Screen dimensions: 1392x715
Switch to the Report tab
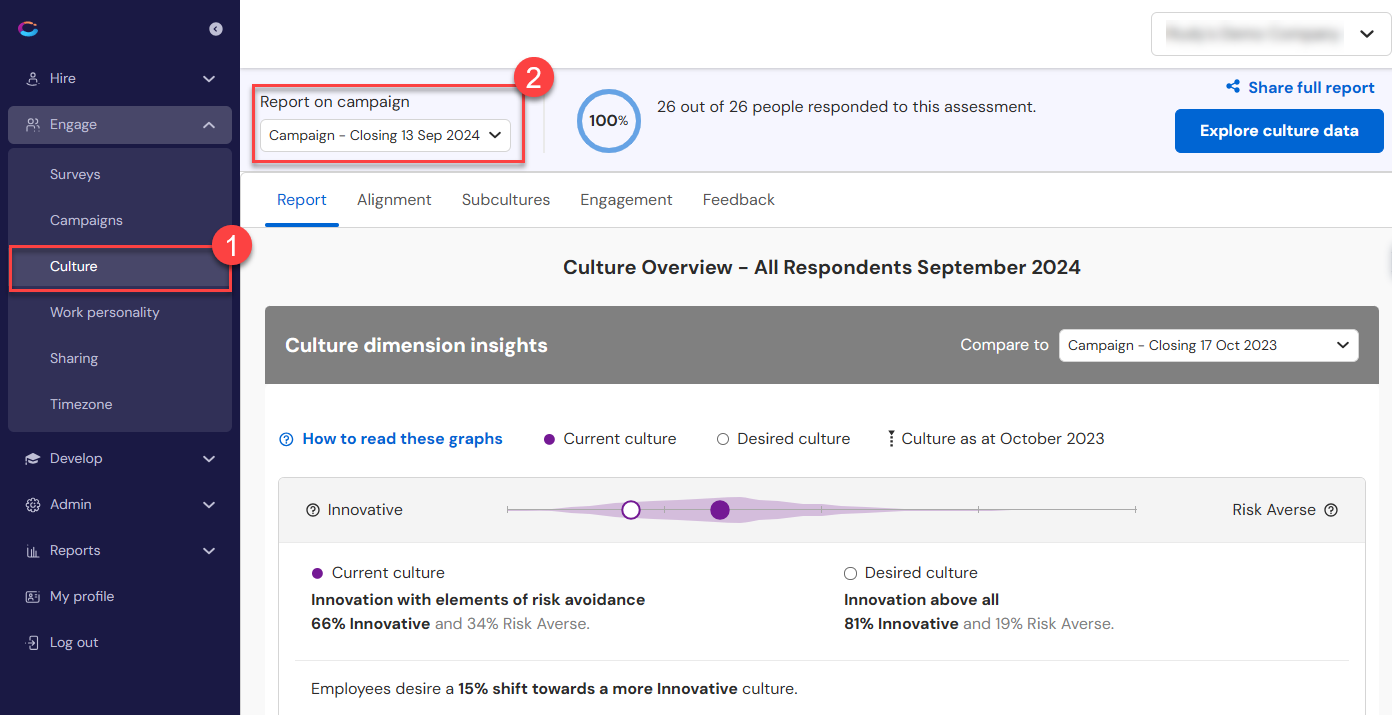click(x=302, y=200)
